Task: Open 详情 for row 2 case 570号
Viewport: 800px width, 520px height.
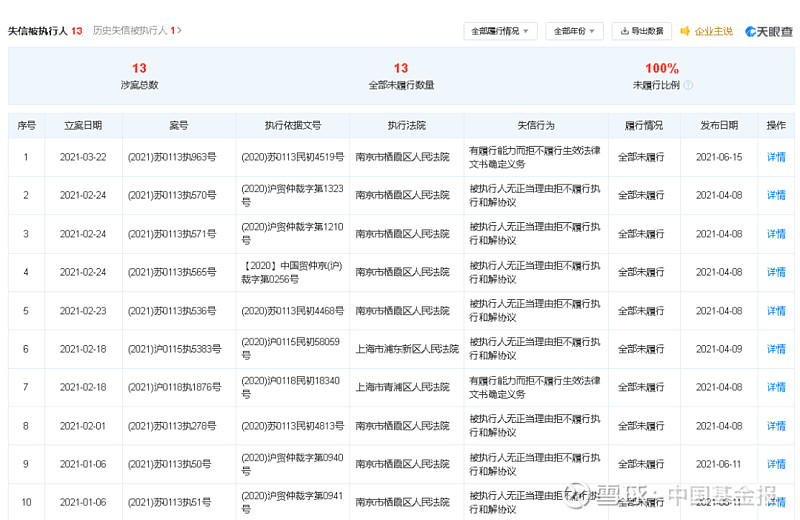Action: point(776,195)
